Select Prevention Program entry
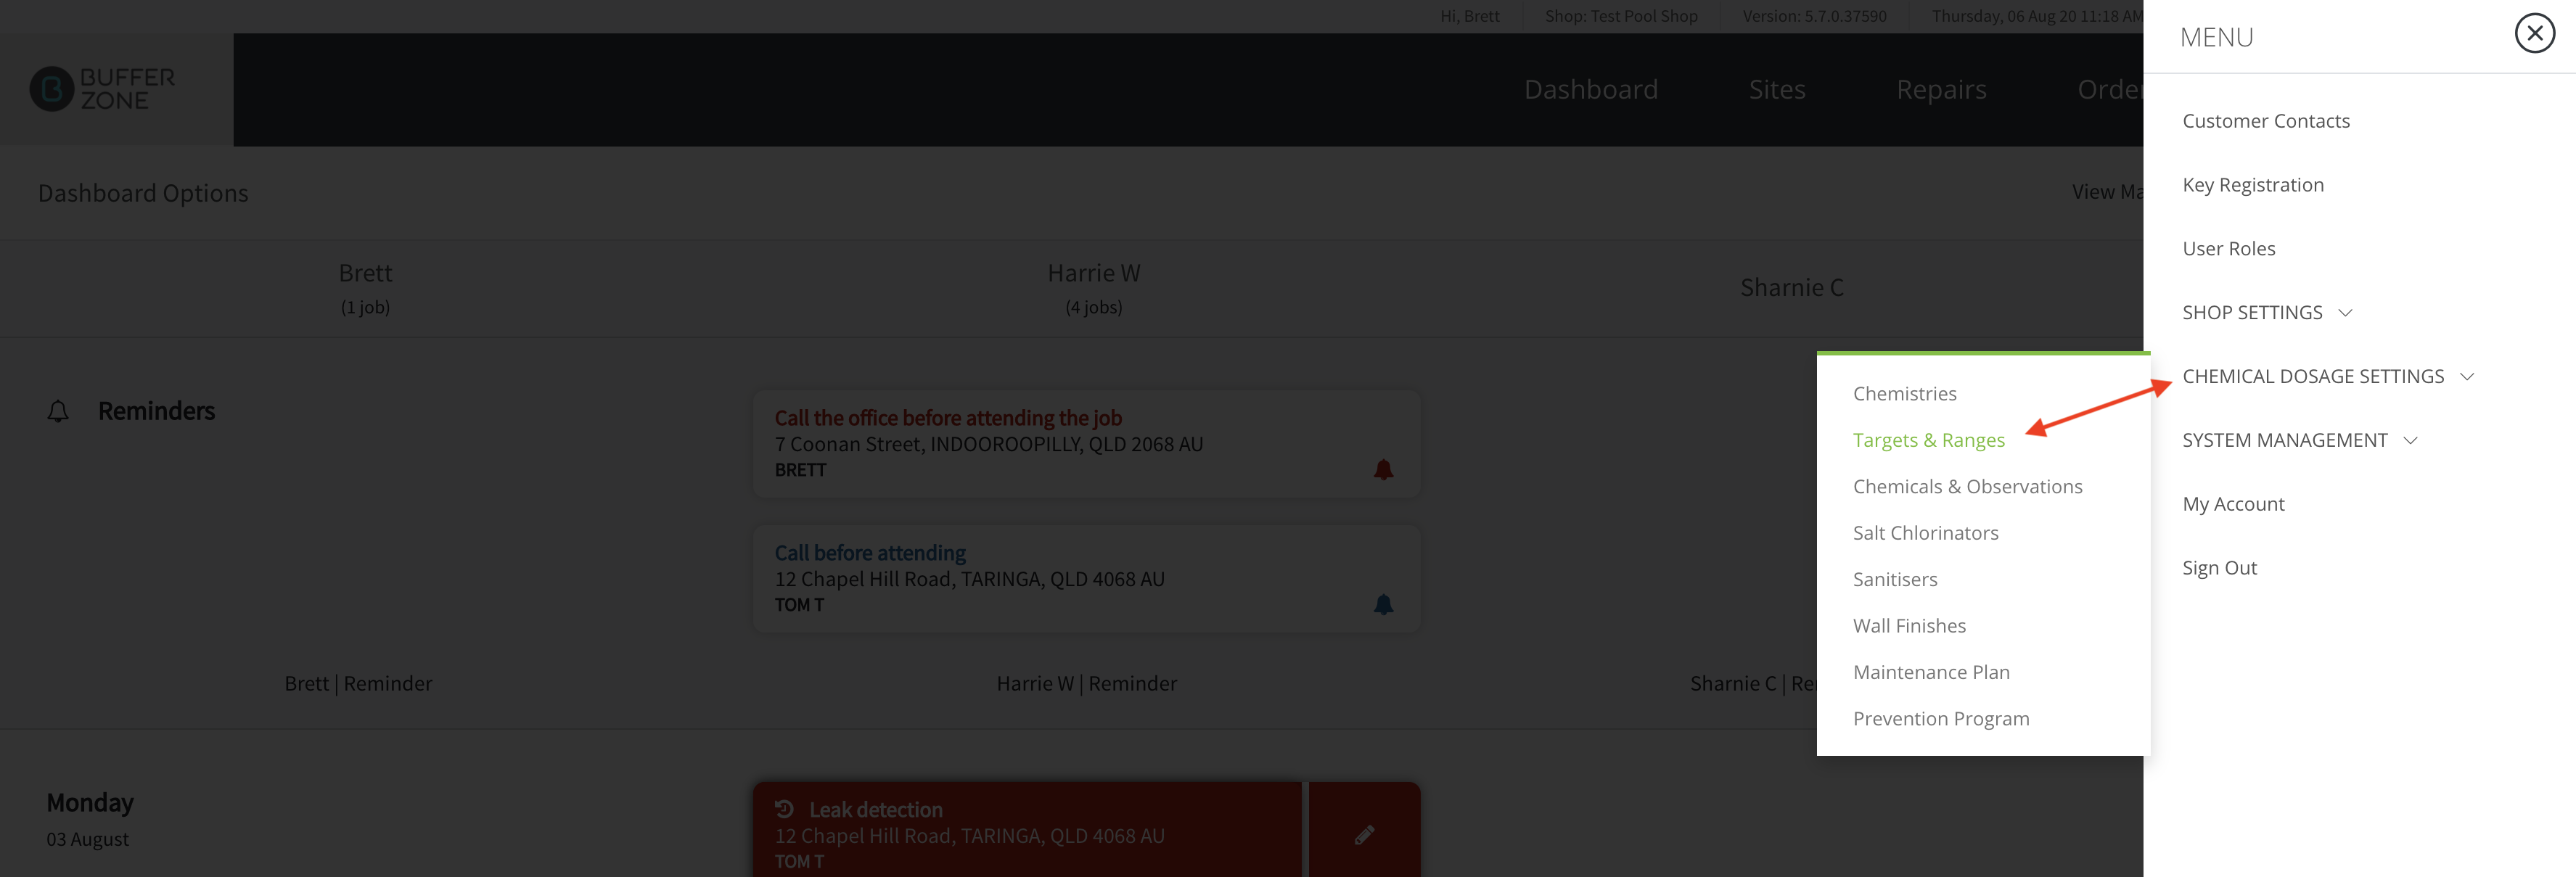 (x=1940, y=719)
